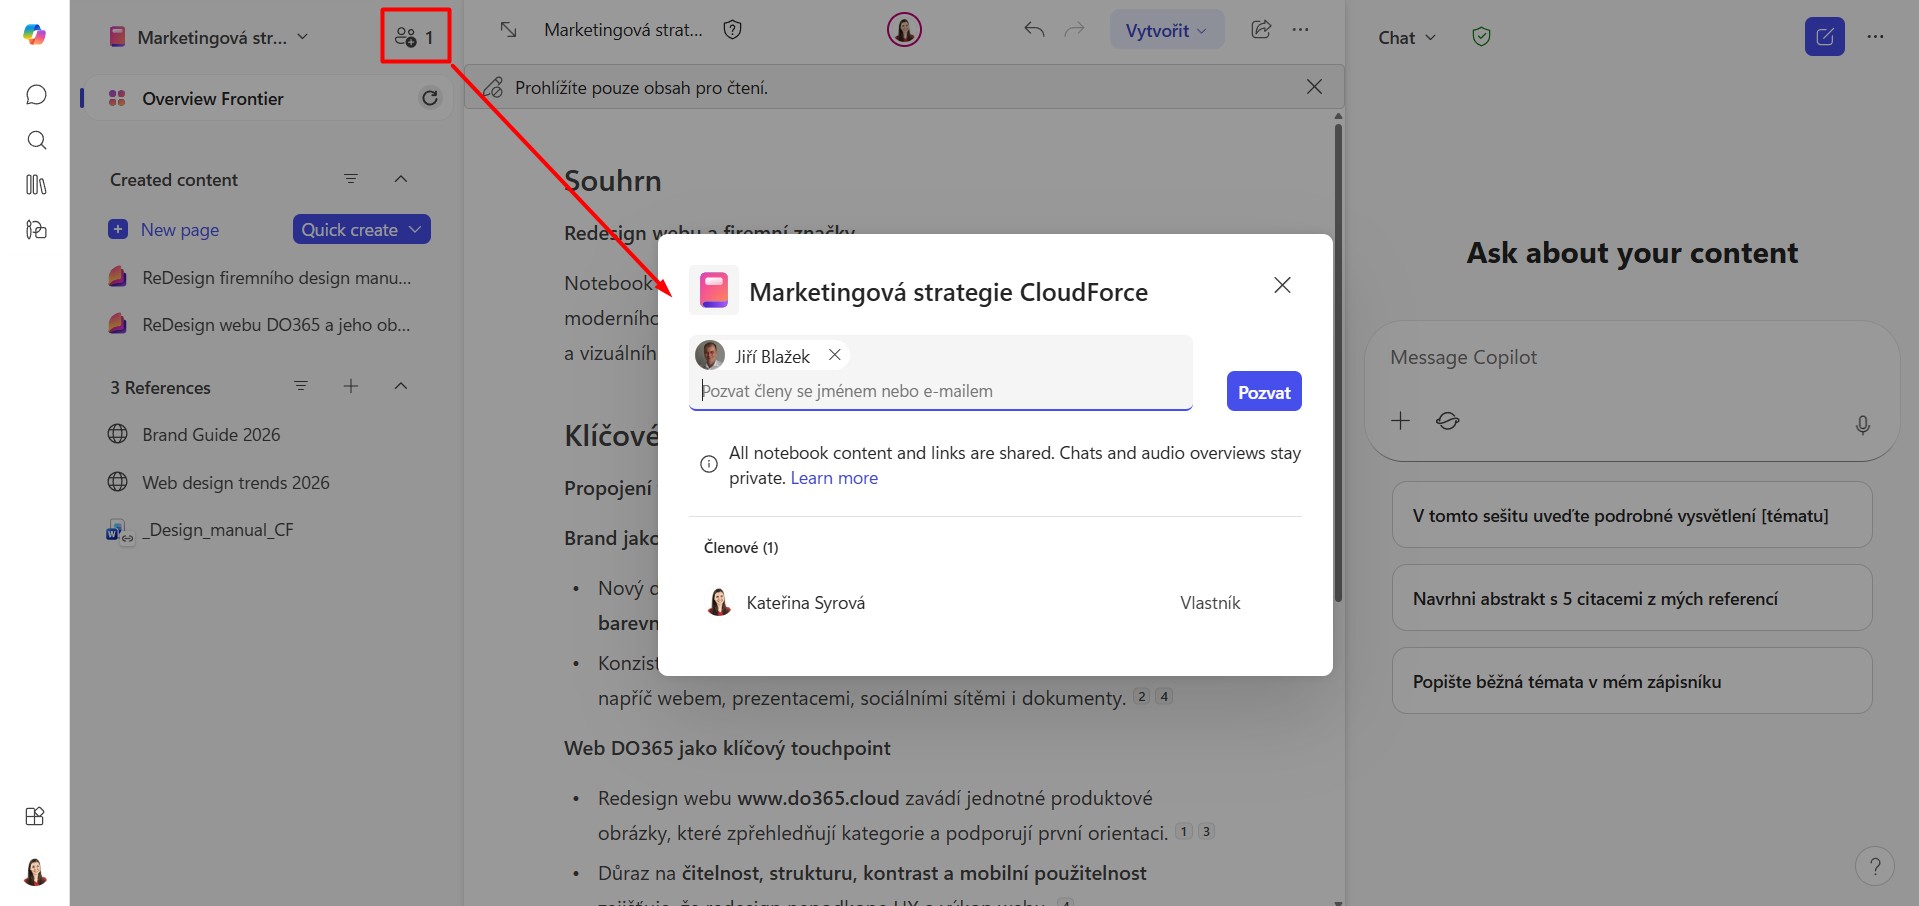
Task: Click the agent icon in message box
Action: pyautogui.click(x=1447, y=421)
